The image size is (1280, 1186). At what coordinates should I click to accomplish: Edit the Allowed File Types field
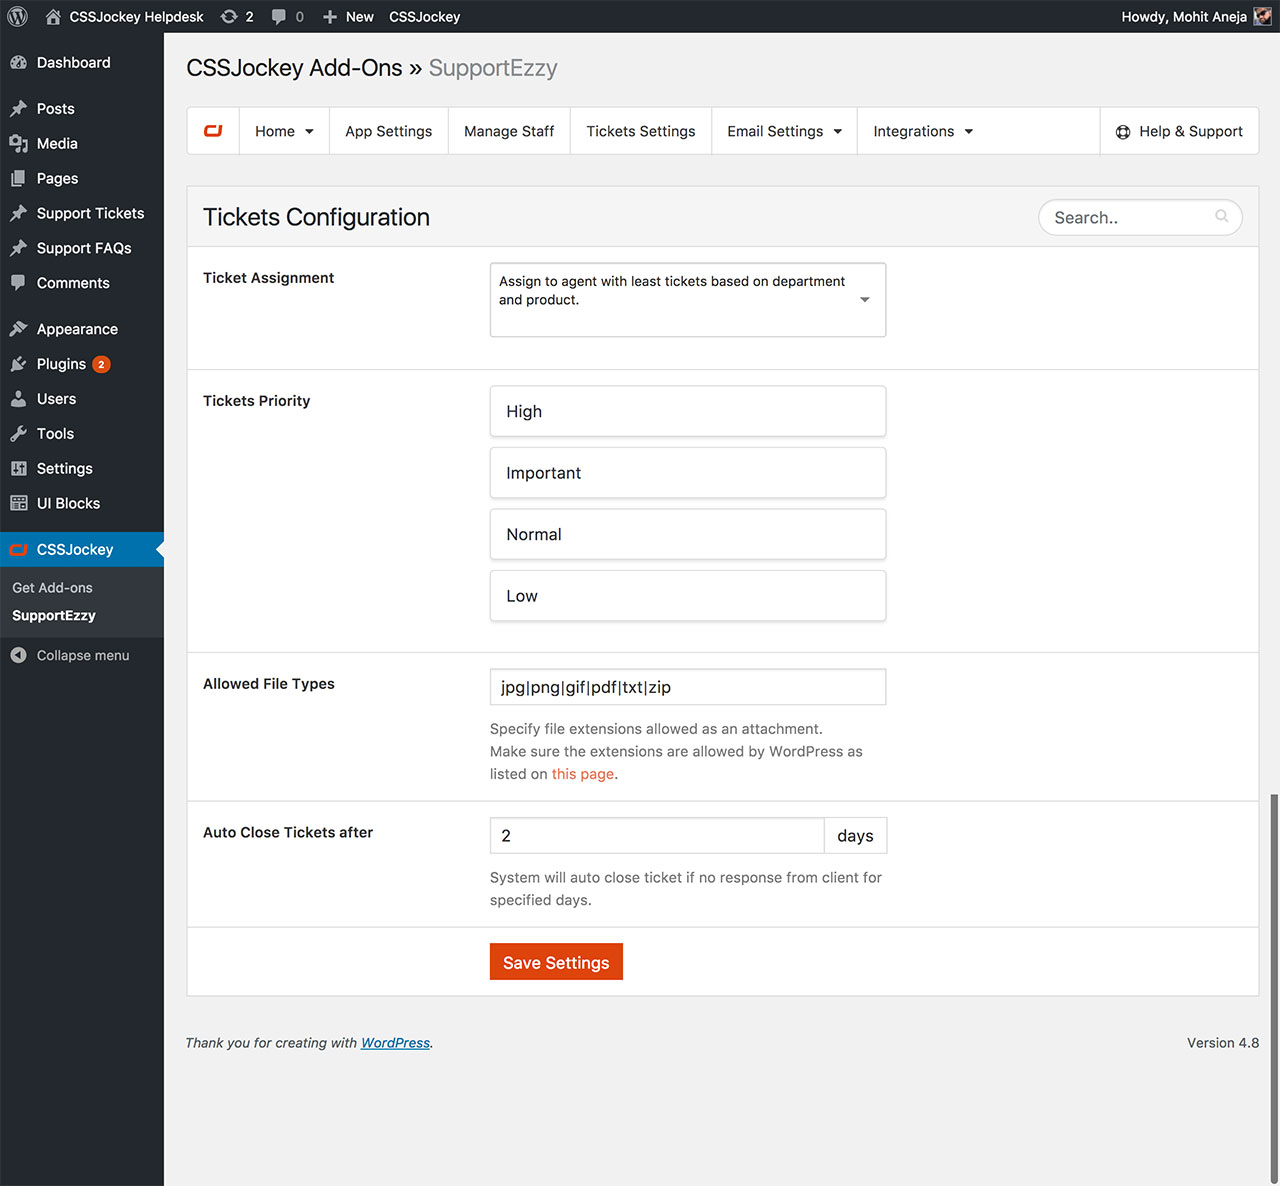[688, 687]
